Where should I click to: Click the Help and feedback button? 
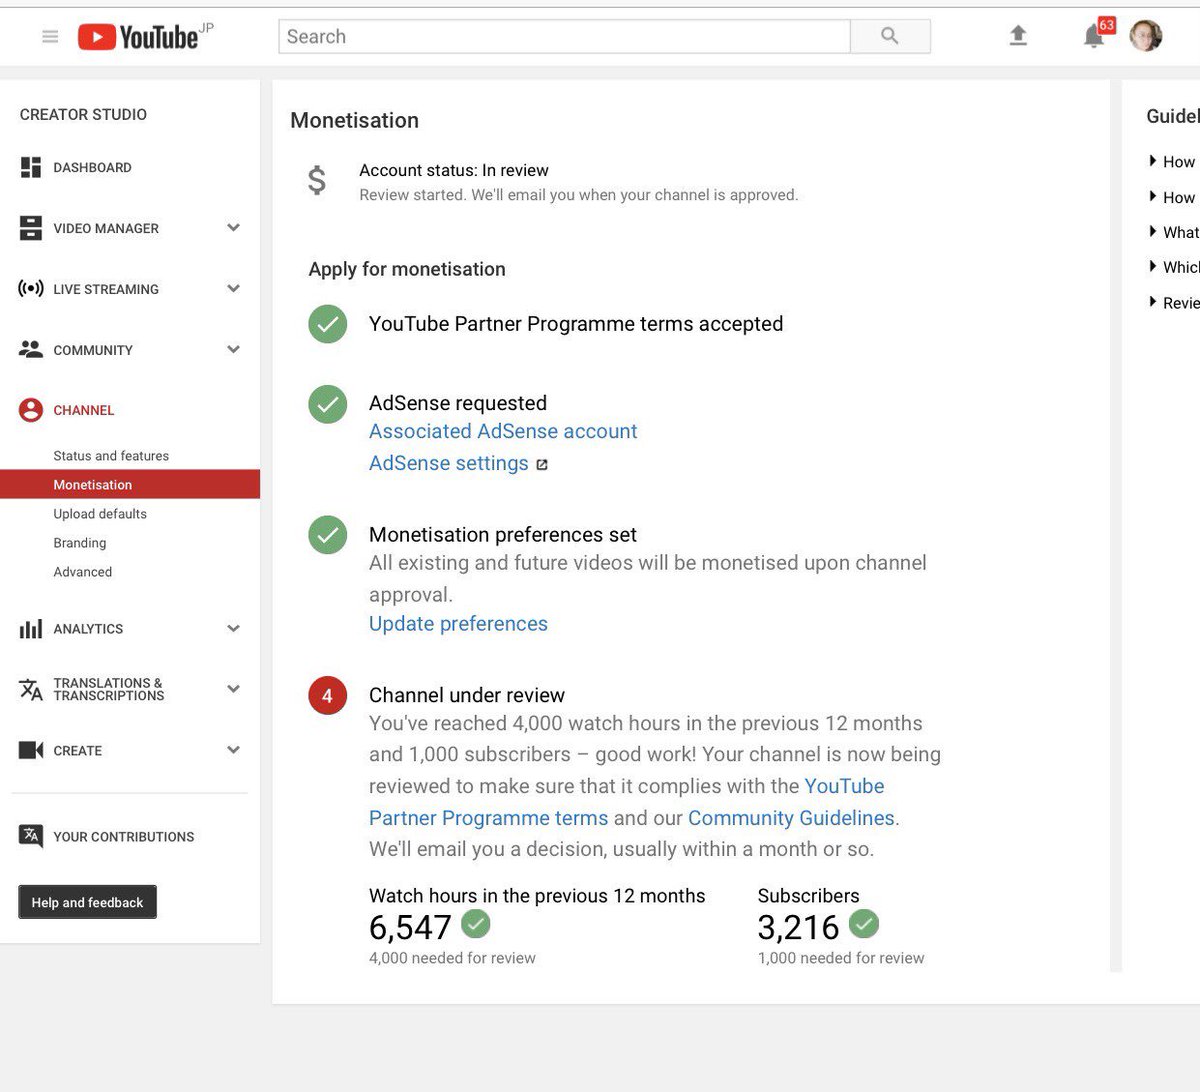coord(87,902)
